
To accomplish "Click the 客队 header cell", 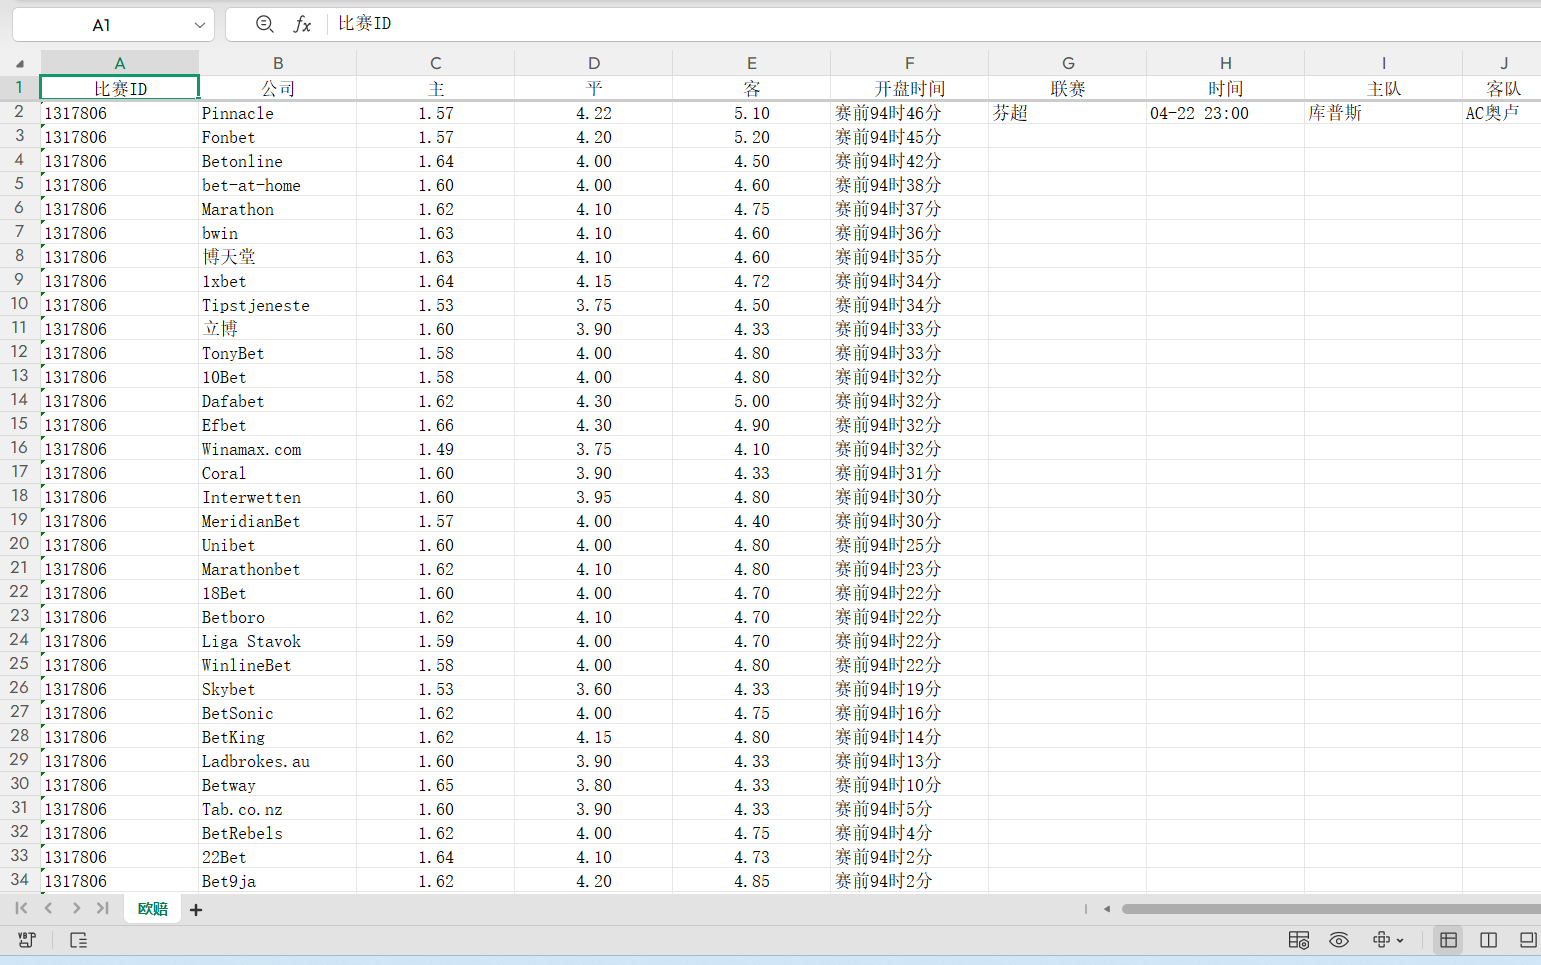I will [x=1502, y=88].
